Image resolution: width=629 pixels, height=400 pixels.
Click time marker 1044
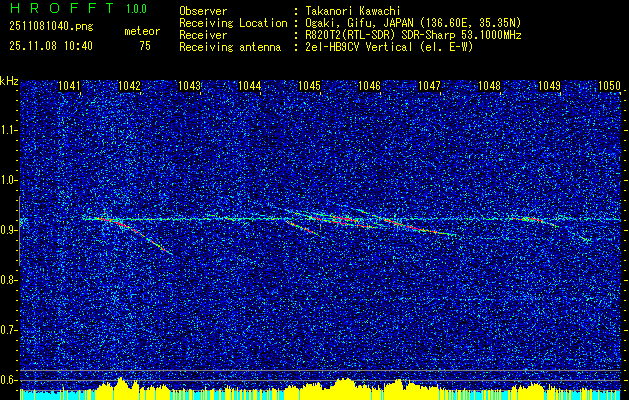coord(250,86)
